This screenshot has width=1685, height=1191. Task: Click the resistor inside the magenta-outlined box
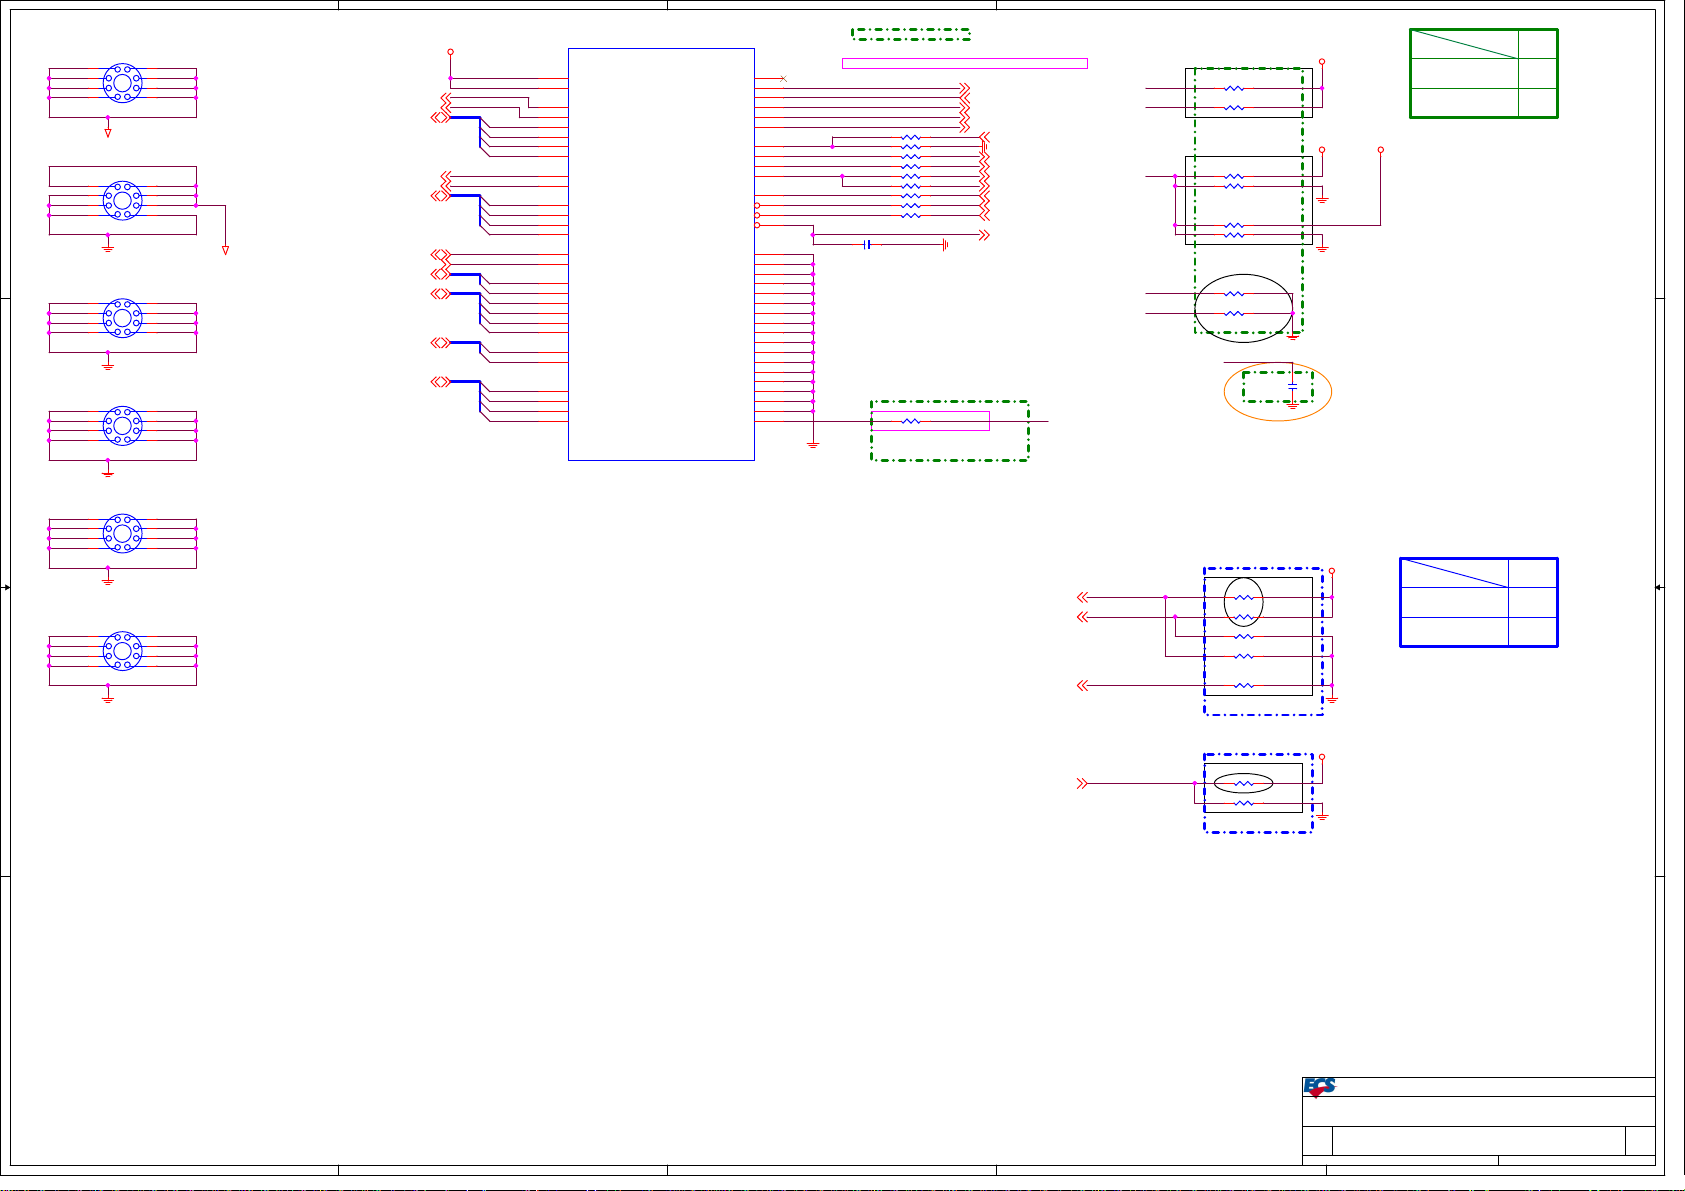[x=910, y=421]
